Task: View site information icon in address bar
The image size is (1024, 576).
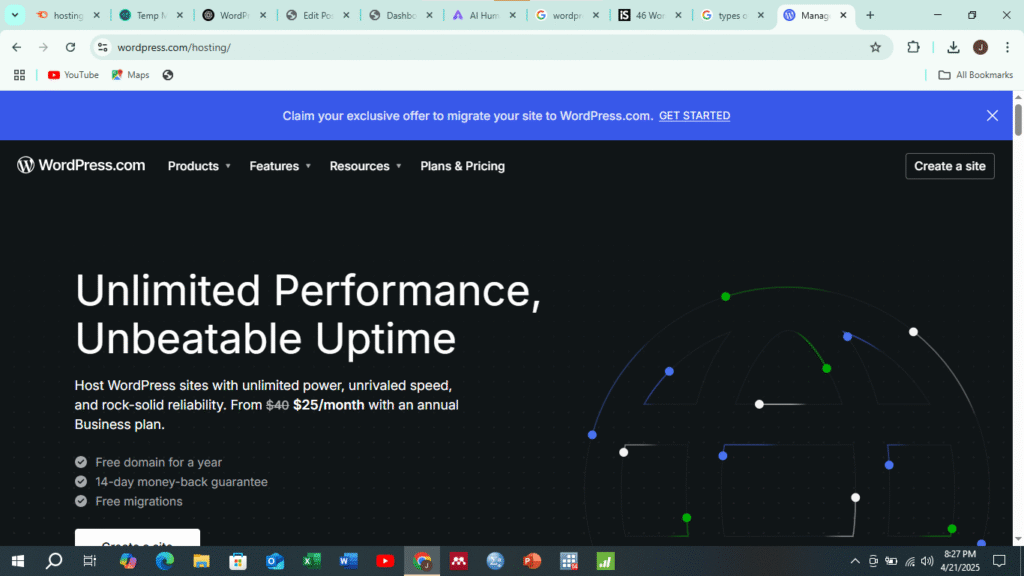Action: click(103, 47)
